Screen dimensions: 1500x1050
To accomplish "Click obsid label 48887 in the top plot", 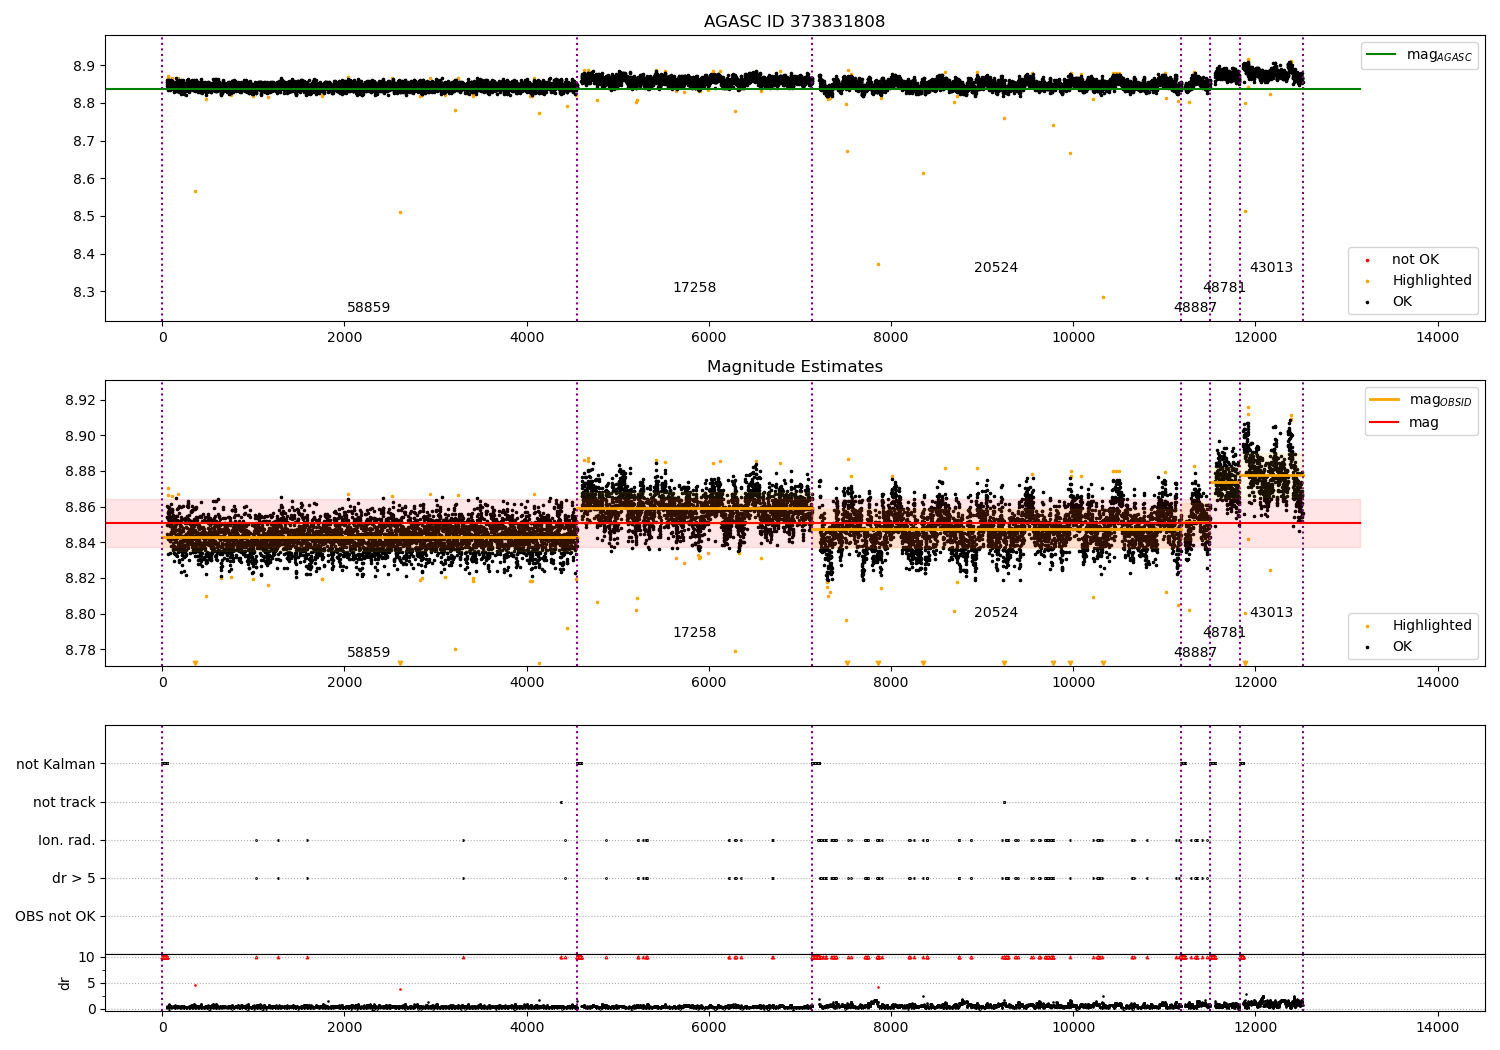I will point(1195,308).
